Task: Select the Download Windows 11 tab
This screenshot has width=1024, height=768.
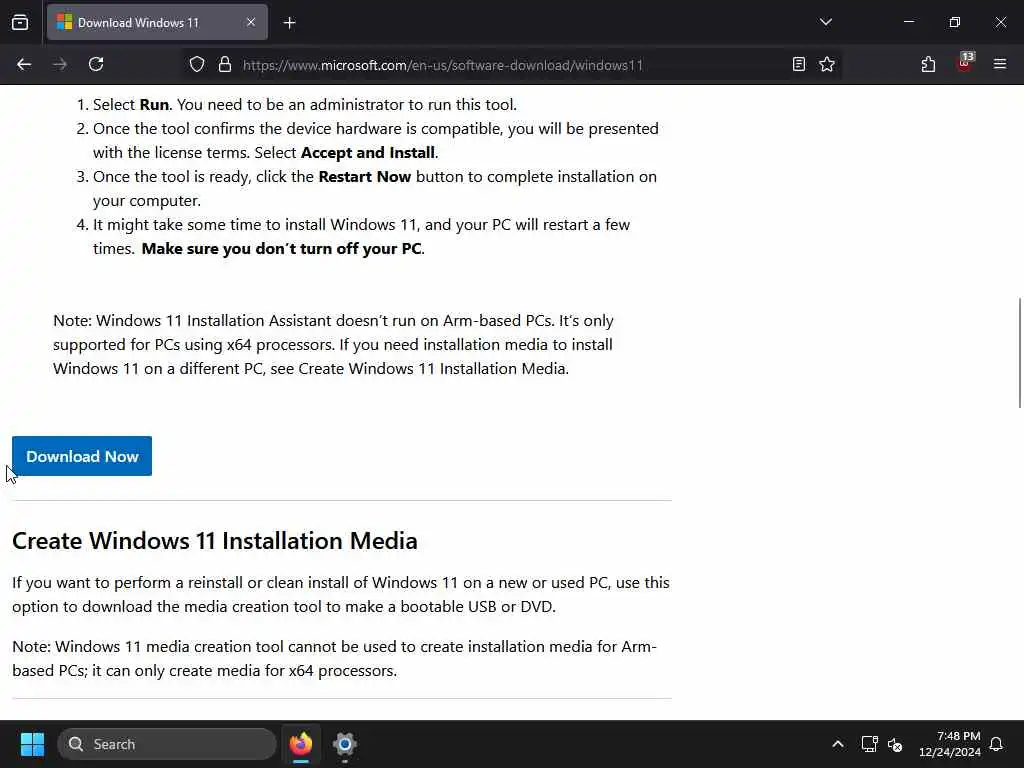Action: pyautogui.click(x=157, y=22)
